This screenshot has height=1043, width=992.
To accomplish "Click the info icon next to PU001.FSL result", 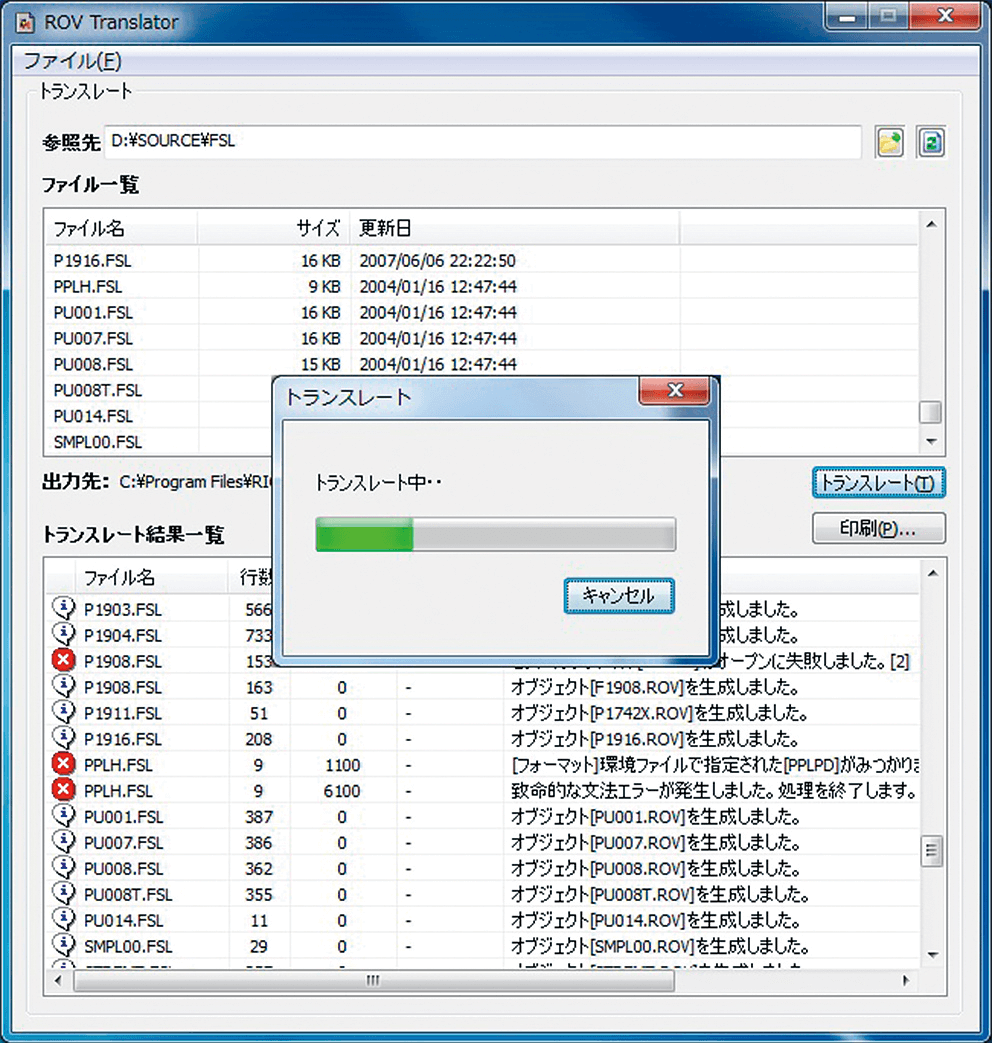I will pos(63,817).
